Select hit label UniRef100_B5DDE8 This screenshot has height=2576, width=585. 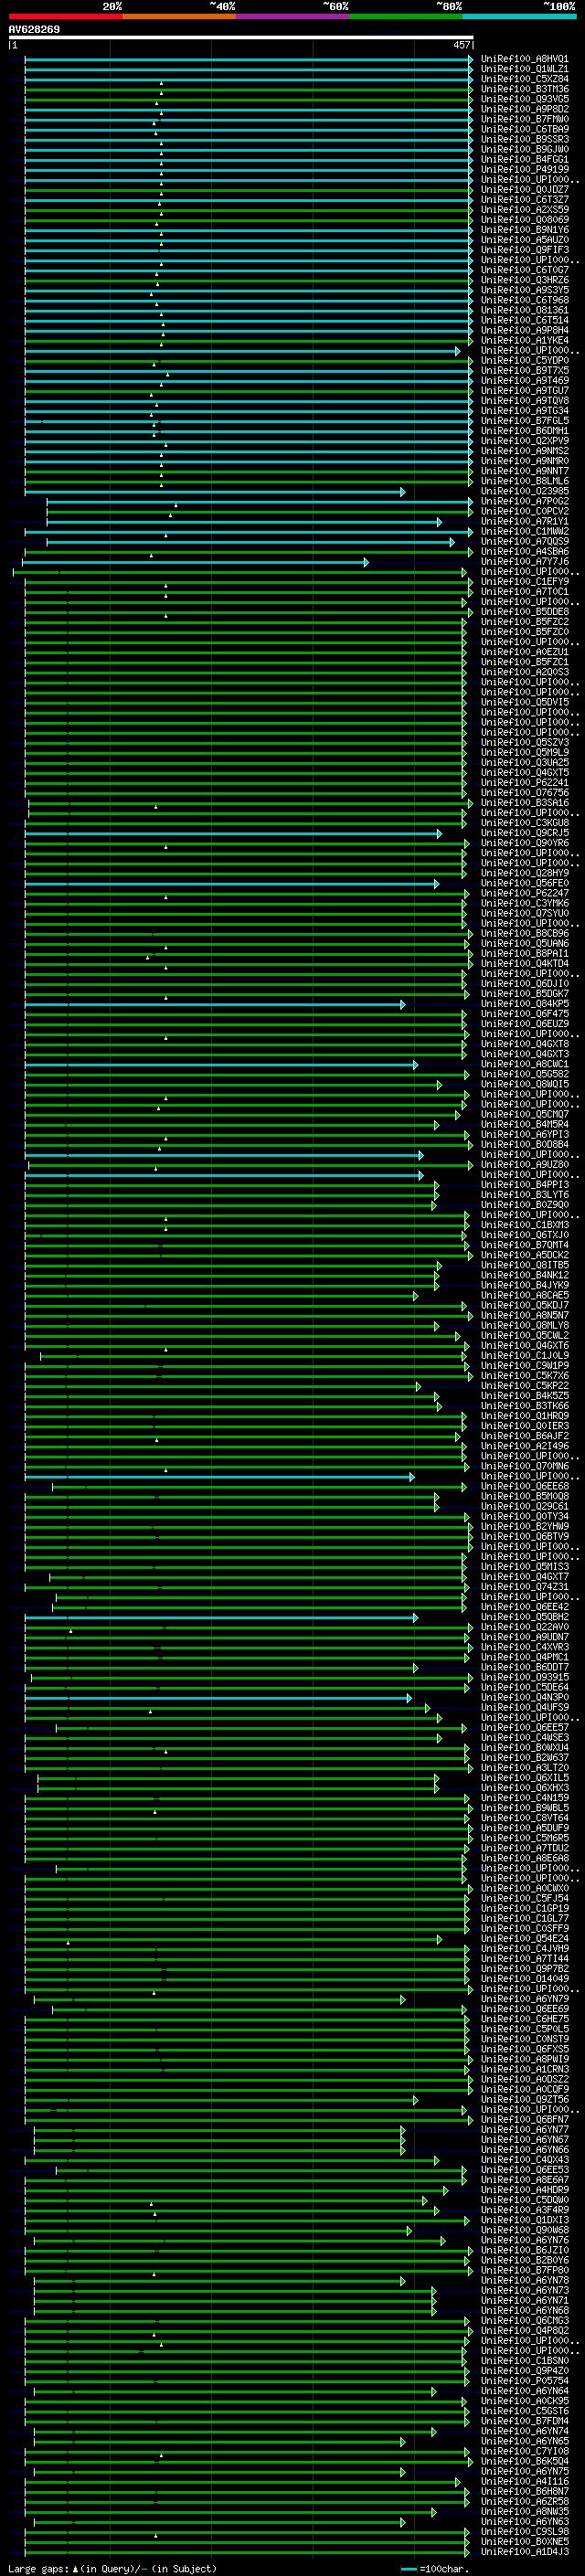[524, 612]
